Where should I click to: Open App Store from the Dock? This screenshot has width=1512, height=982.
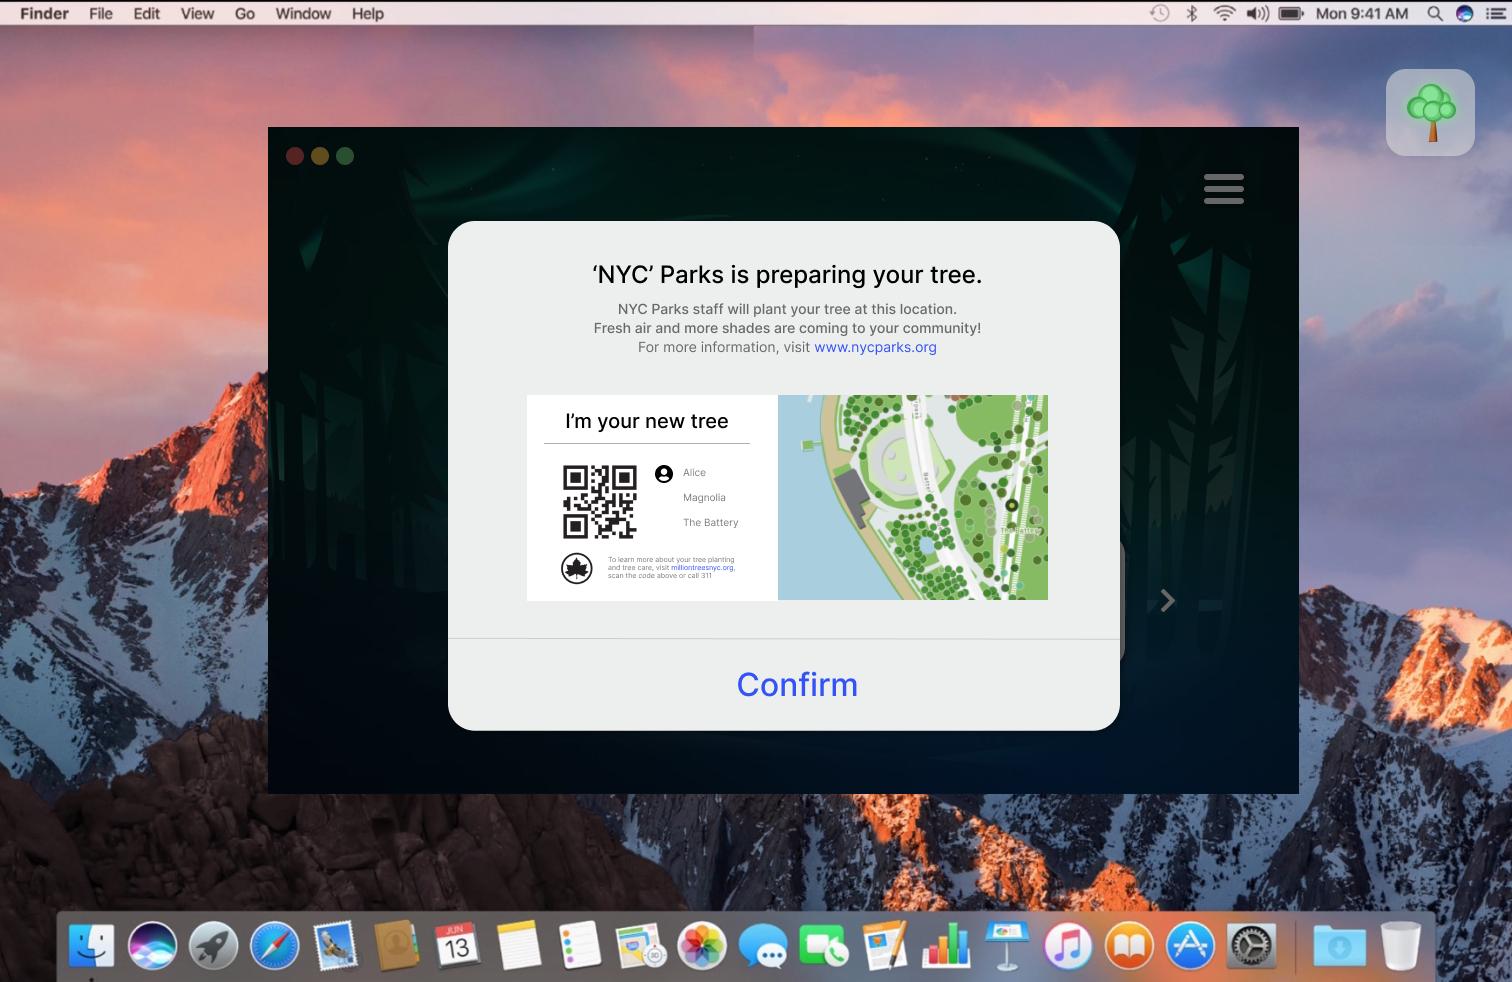1190,945
